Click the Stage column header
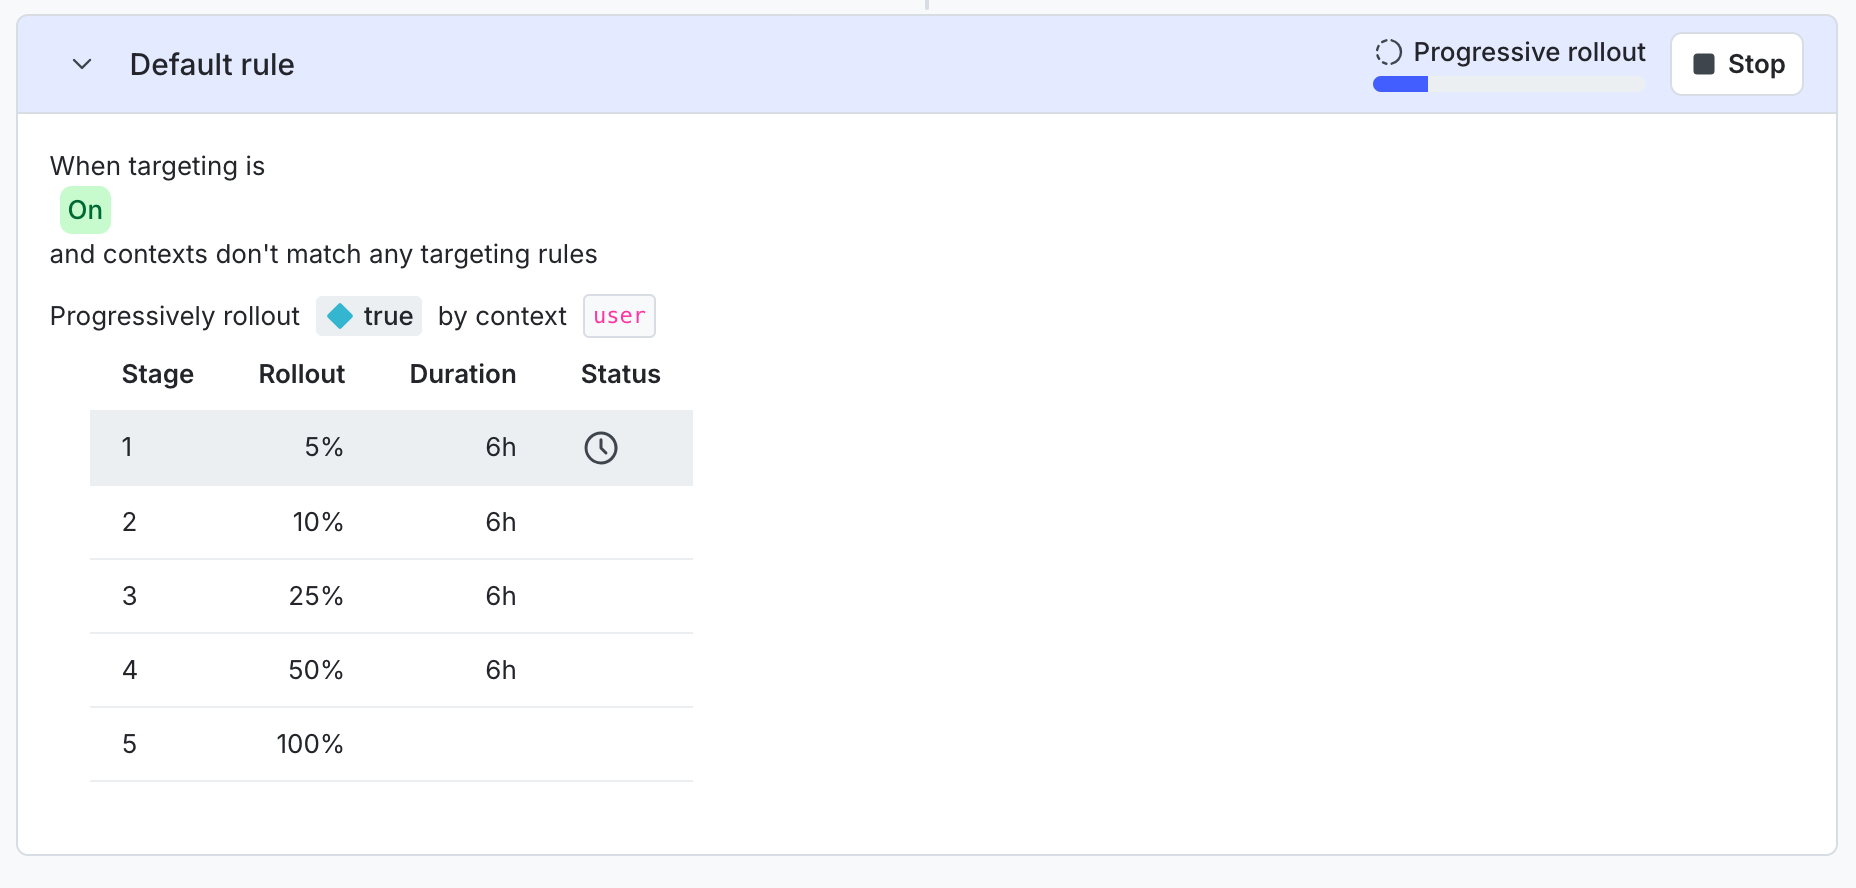This screenshot has width=1856, height=888. coord(158,374)
